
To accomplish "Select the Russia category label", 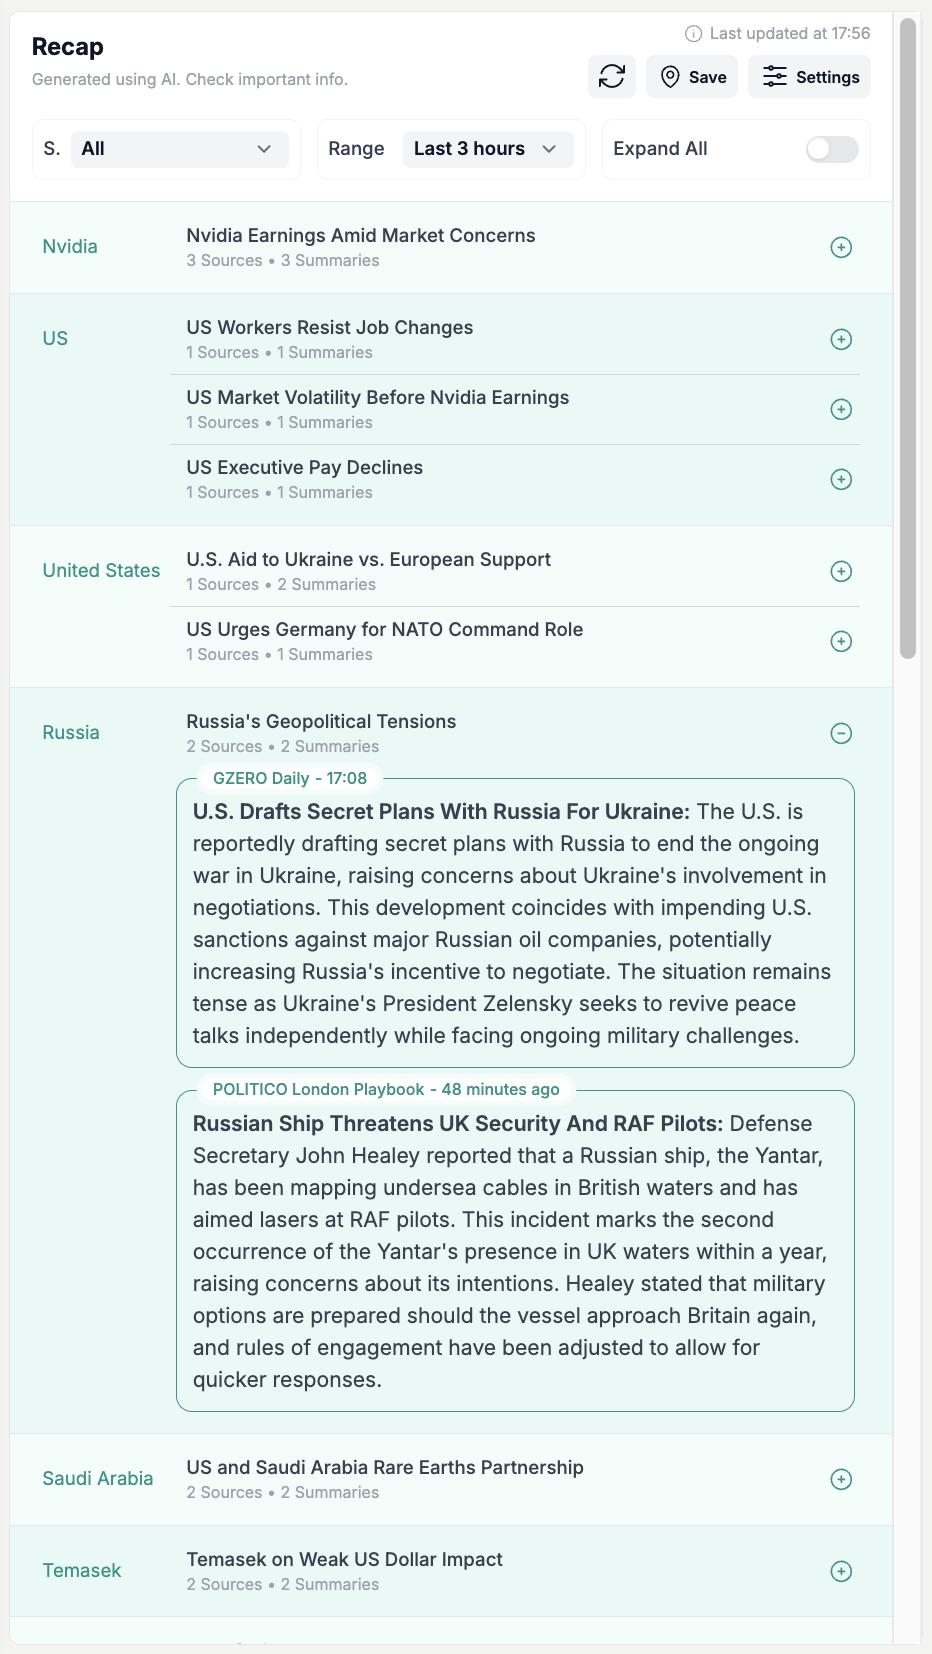I will click(70, 733).
